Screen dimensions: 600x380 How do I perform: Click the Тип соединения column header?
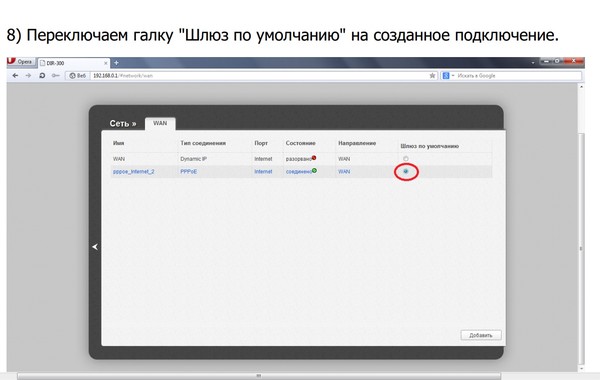point(203,143)
